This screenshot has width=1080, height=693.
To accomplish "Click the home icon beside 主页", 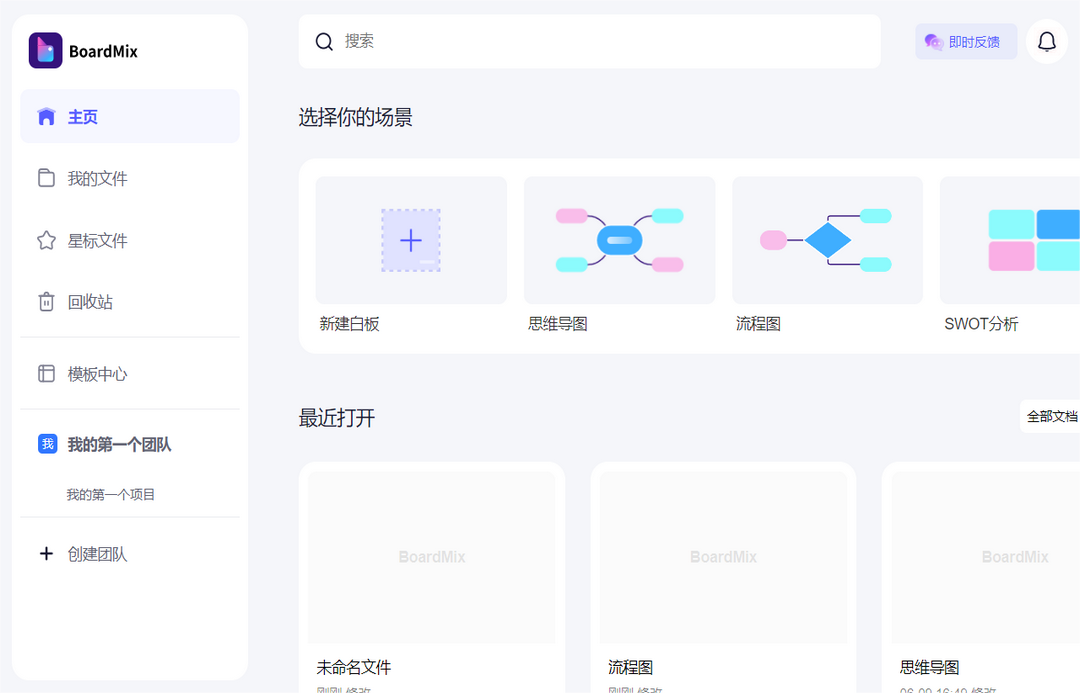I will pos(46,116).
